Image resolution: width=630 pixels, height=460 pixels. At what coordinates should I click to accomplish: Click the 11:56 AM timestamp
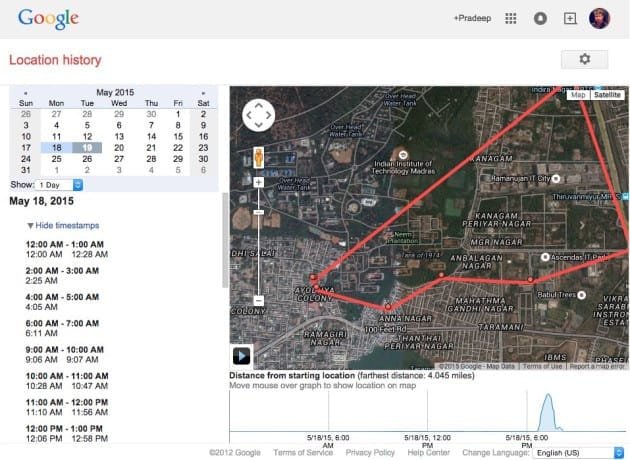[x=90, y=412]
